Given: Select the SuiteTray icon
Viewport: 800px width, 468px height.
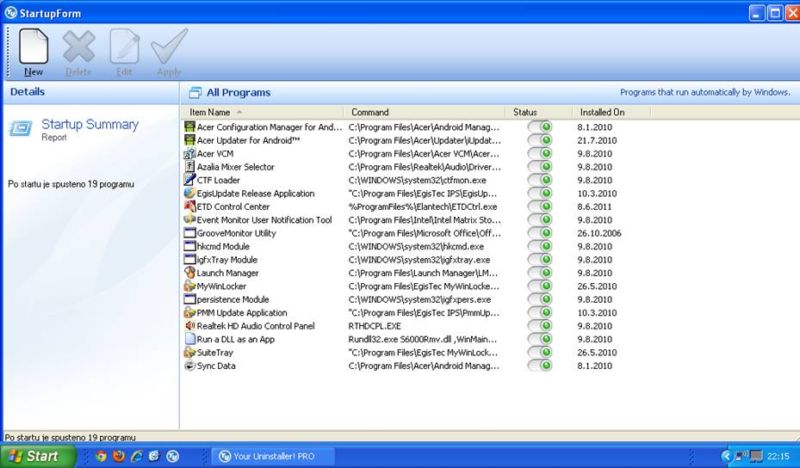Looking at the screenshot, I should (x=190, y=352).
